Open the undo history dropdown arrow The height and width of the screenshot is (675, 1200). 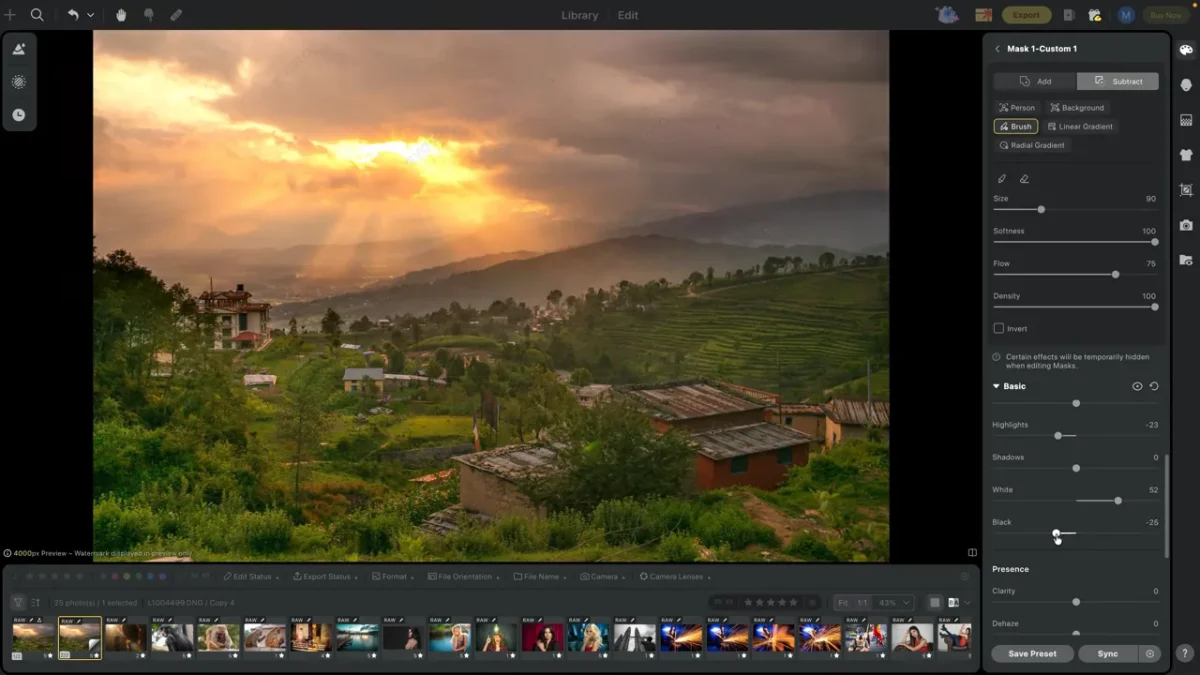(x=90, y=15)
